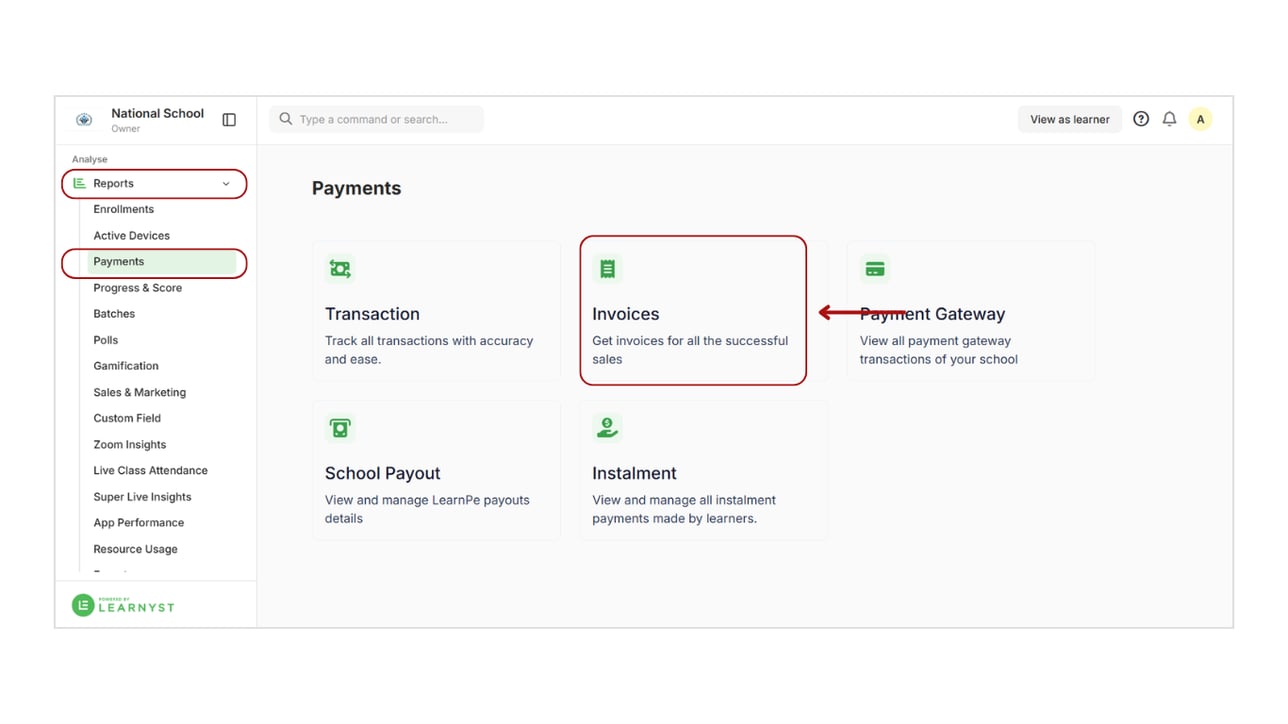Open the user avatar menu
Screen dimensions: 1288x724
click(1200, 119)
